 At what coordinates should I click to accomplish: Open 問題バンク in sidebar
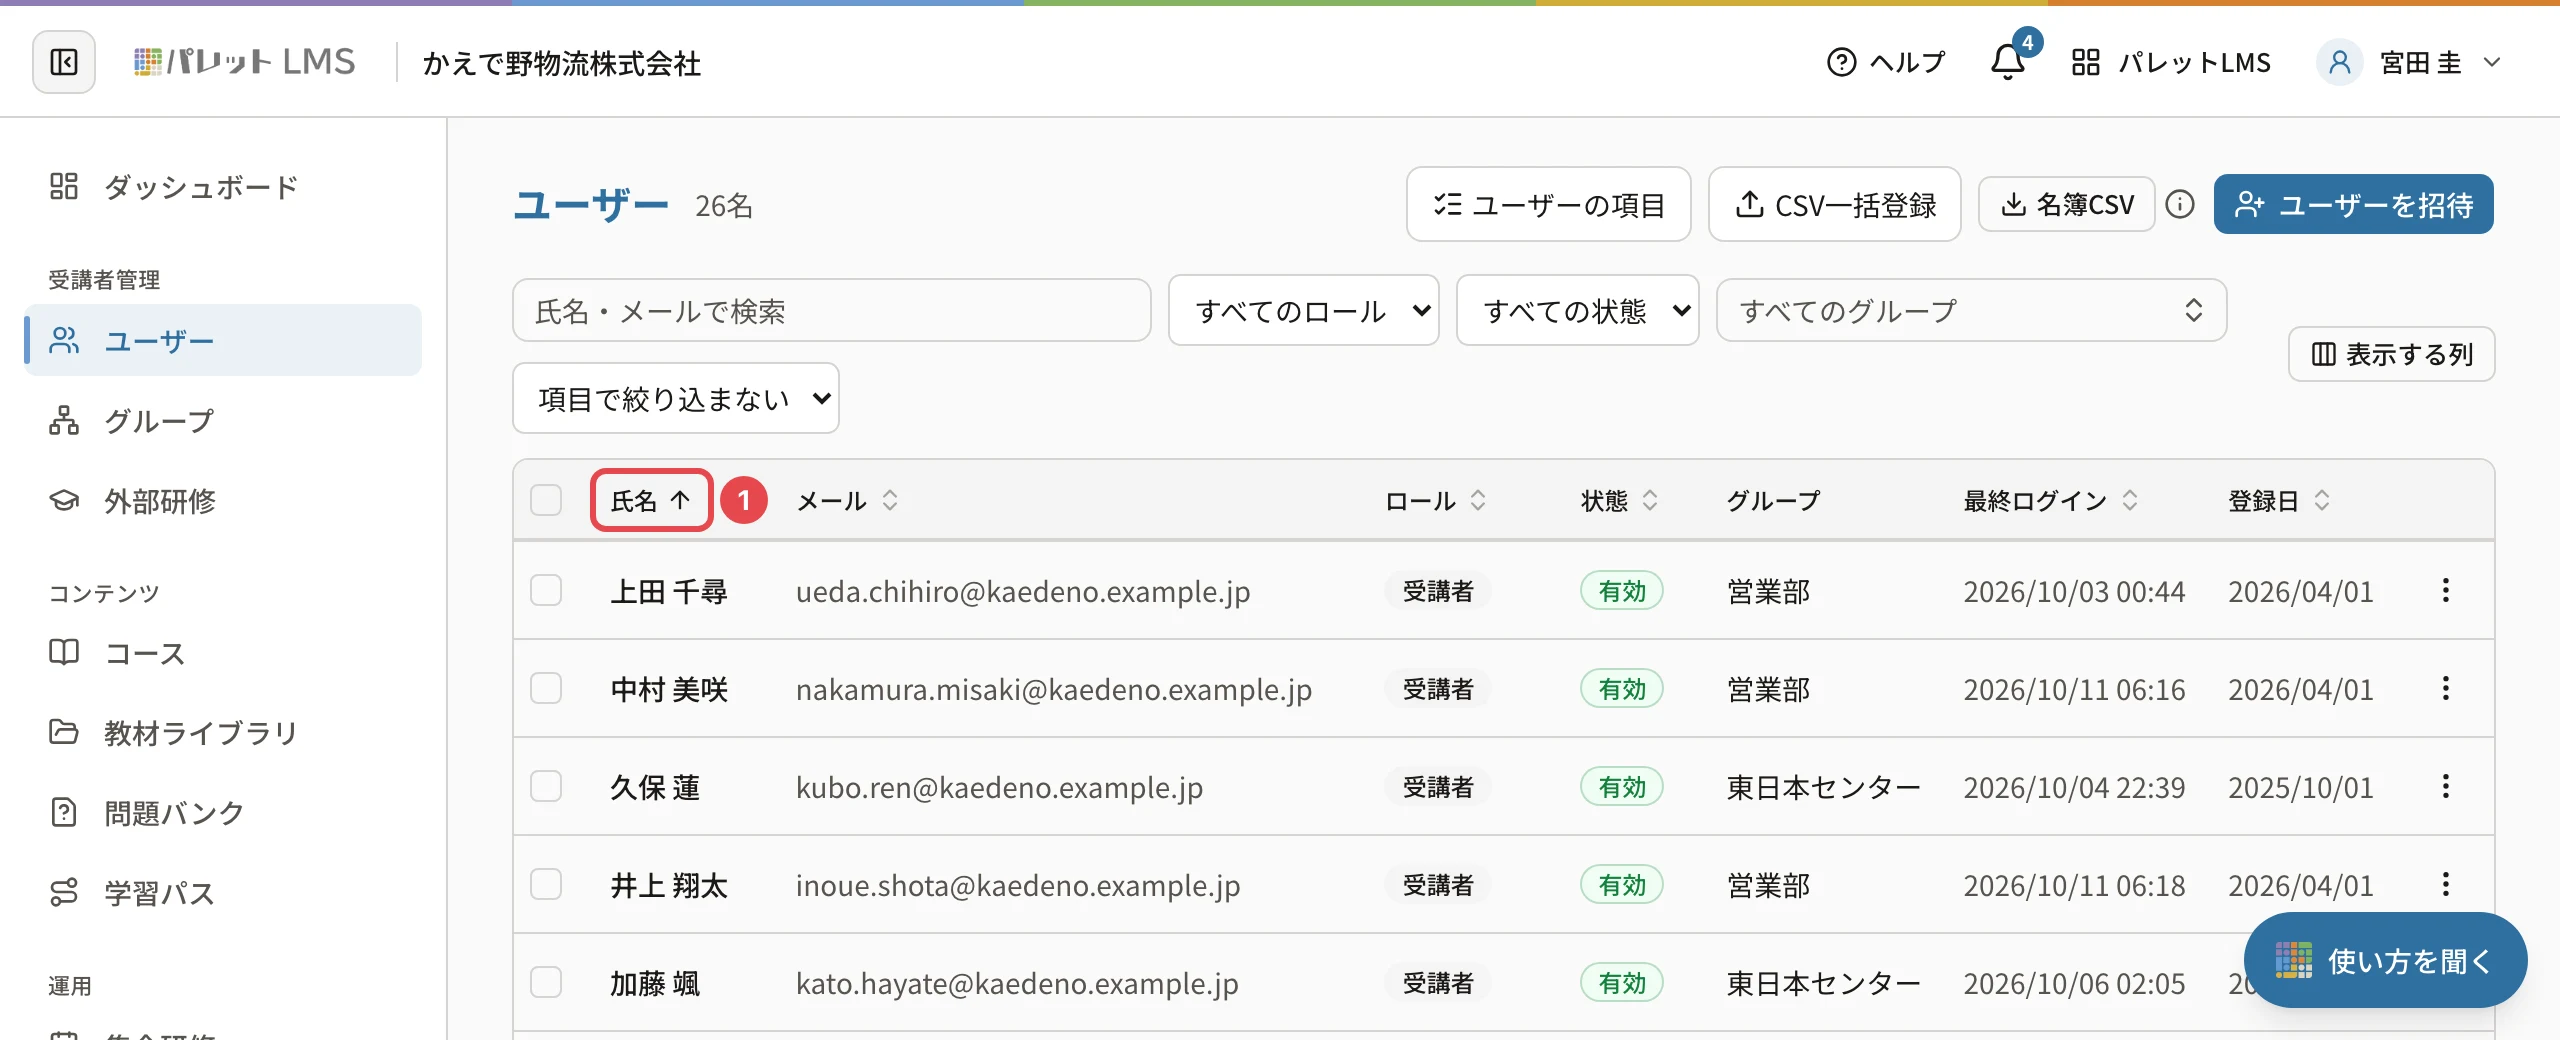223,813
